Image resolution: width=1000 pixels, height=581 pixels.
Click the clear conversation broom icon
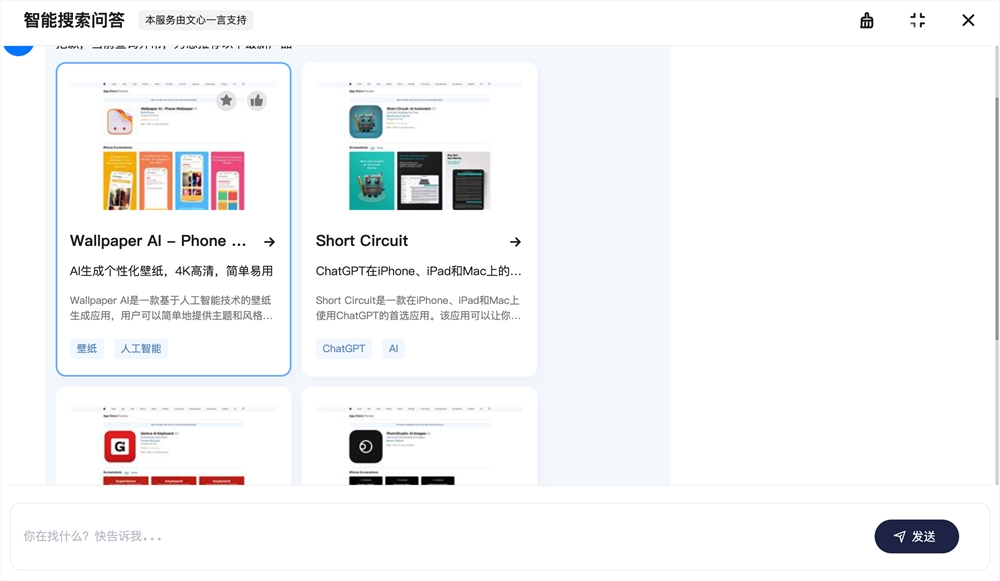coord(867,20)
